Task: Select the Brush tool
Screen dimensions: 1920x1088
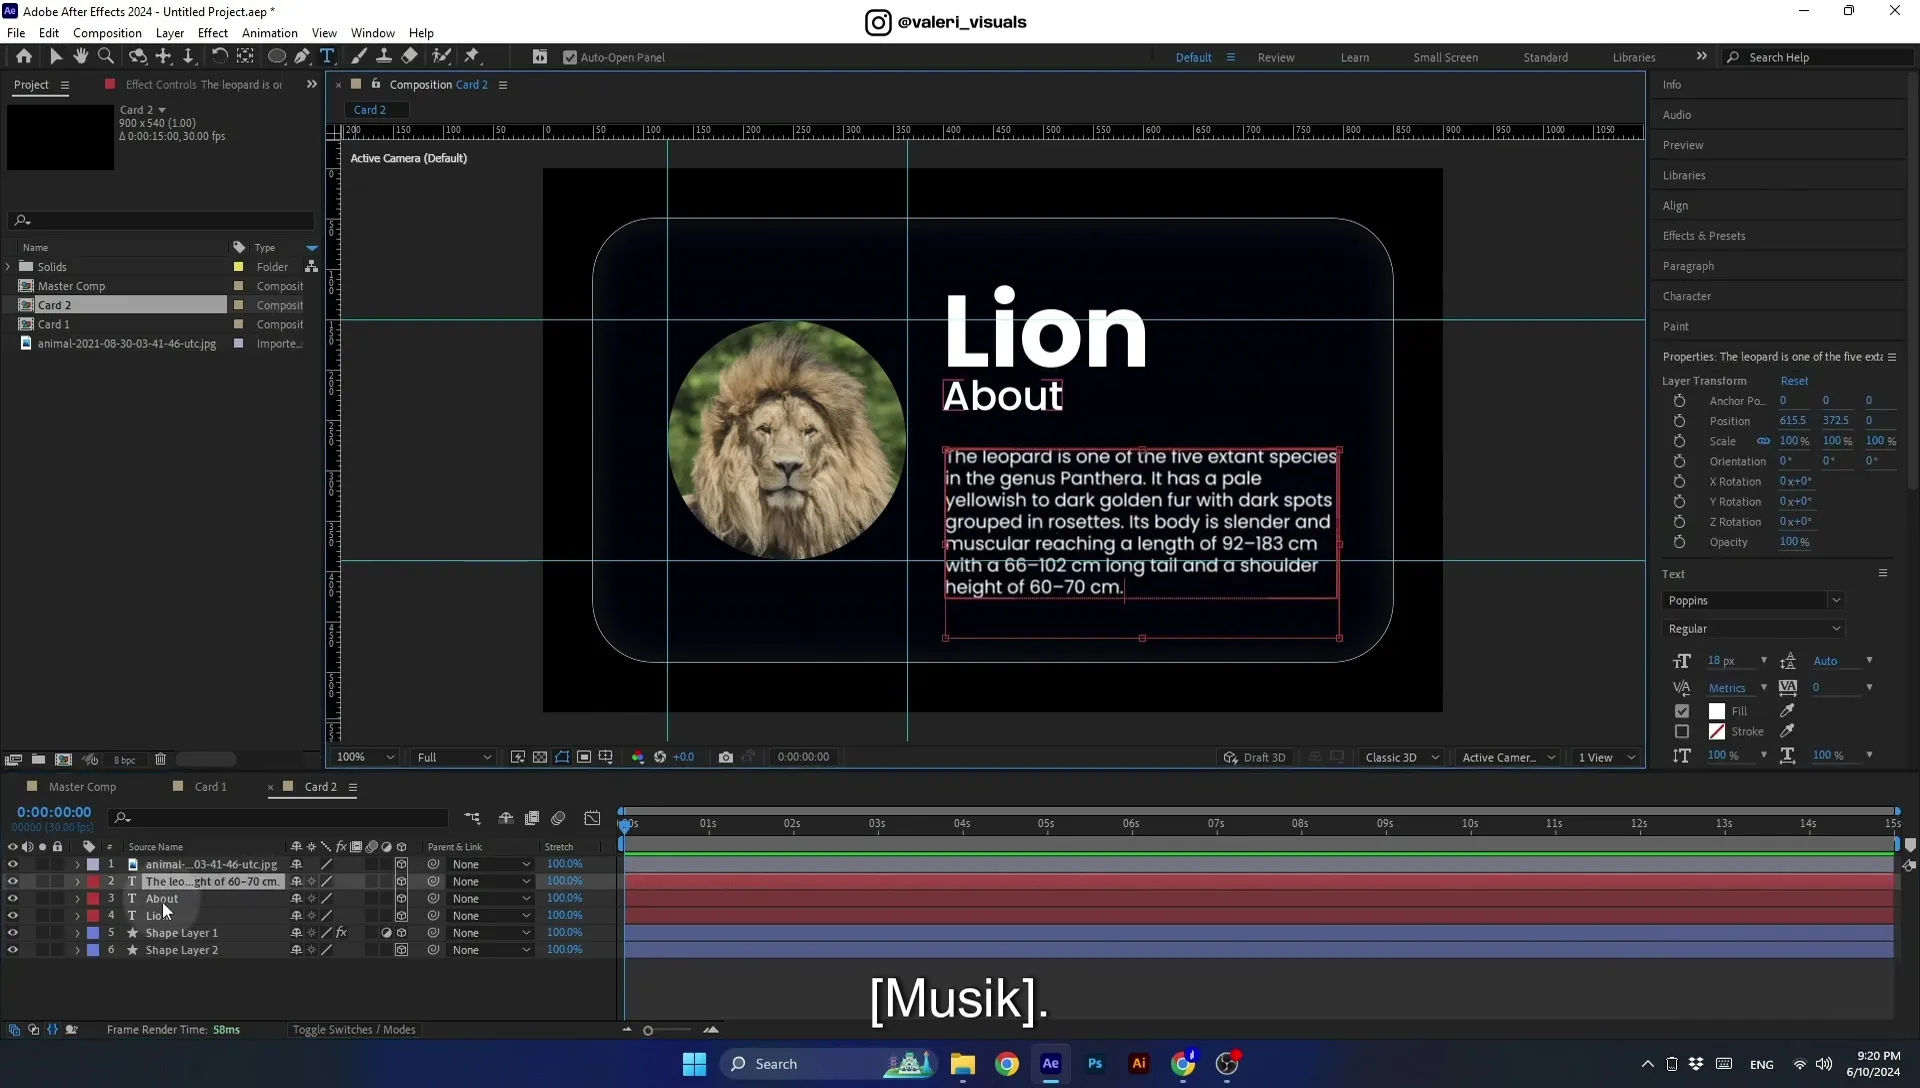Action: [358, 57]
